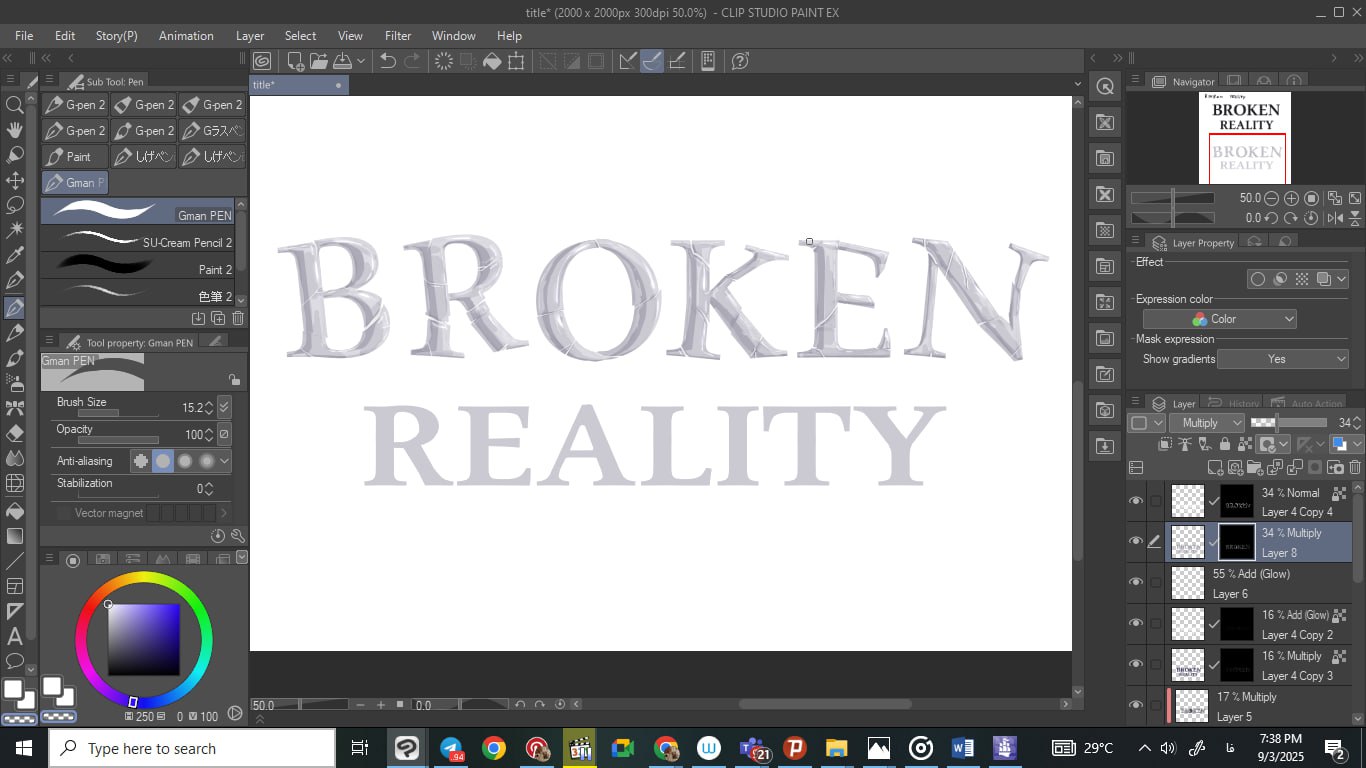Screen dimensions: 1366x768
Task: Delete layer using trash icon in Layer panel
Action: (x=1355, y=467)
